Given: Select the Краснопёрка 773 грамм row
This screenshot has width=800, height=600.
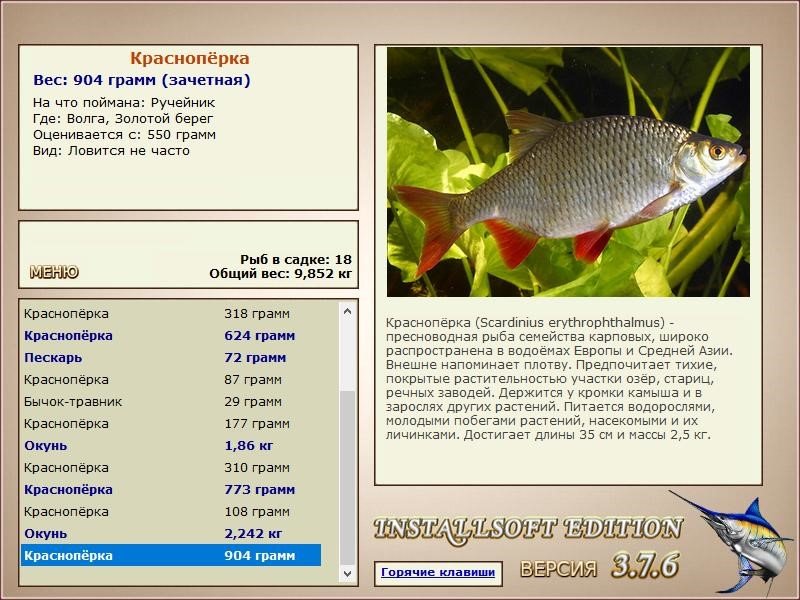Looking at the screenshot, I should pyautogui.click(x=171, y=489).
